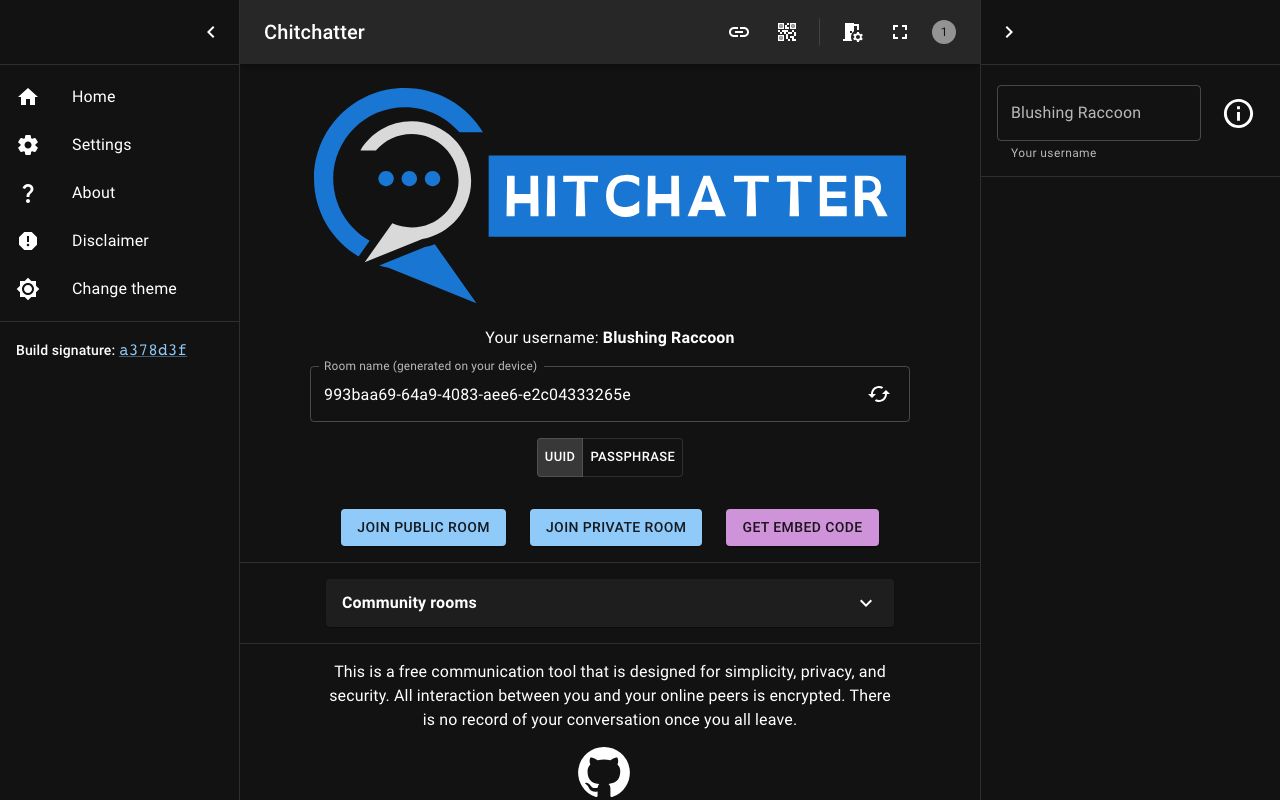Go to Home in the sidebar
This screenshot has height=800, width=1280.
[120, 97]
